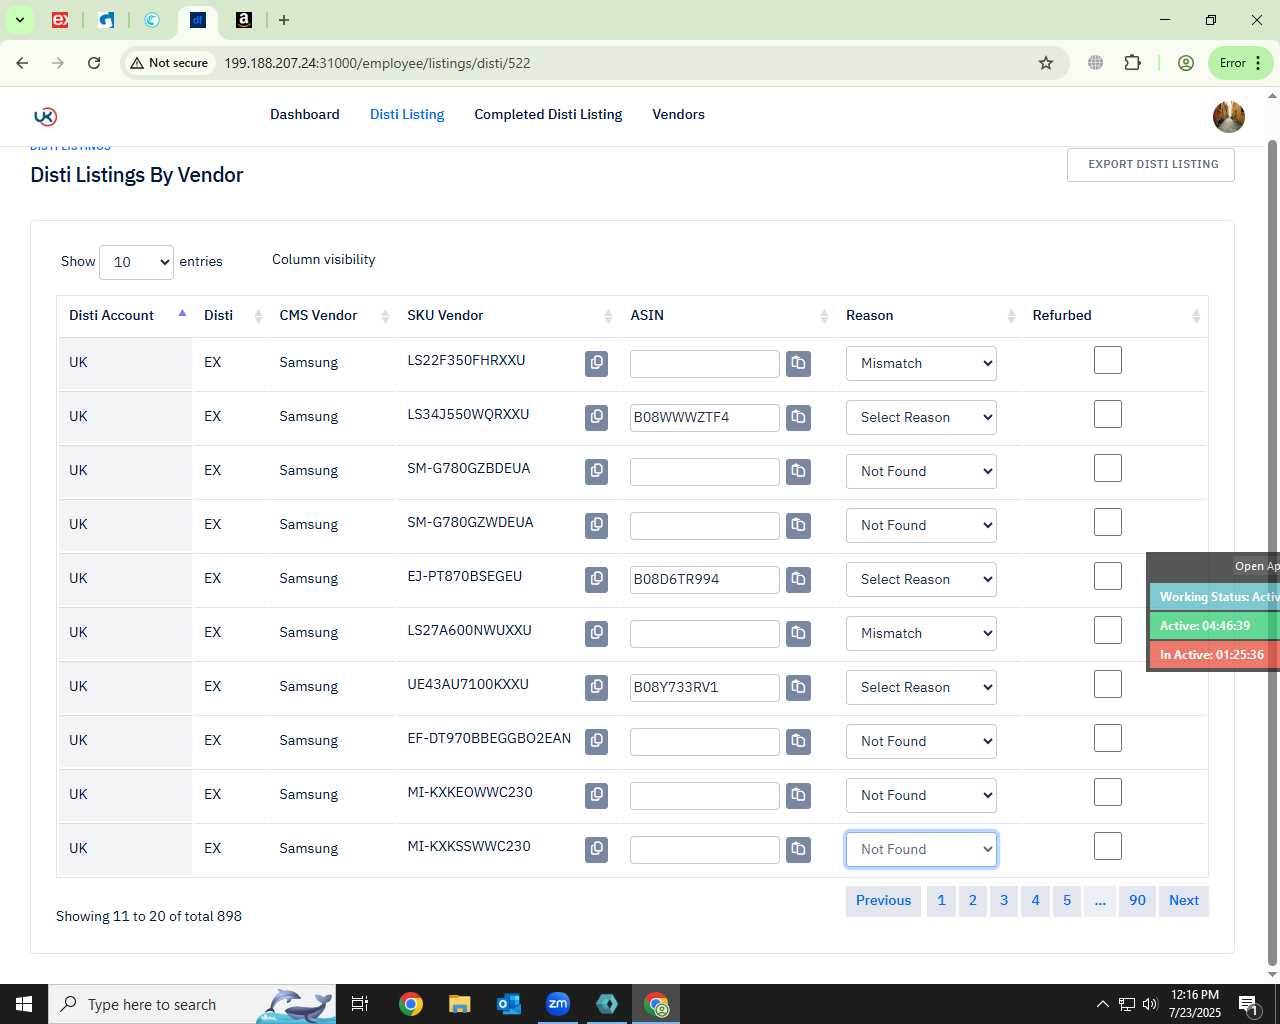Copy the SKU LS34J550WQRXXU with its copy icon

click(596, 417)
